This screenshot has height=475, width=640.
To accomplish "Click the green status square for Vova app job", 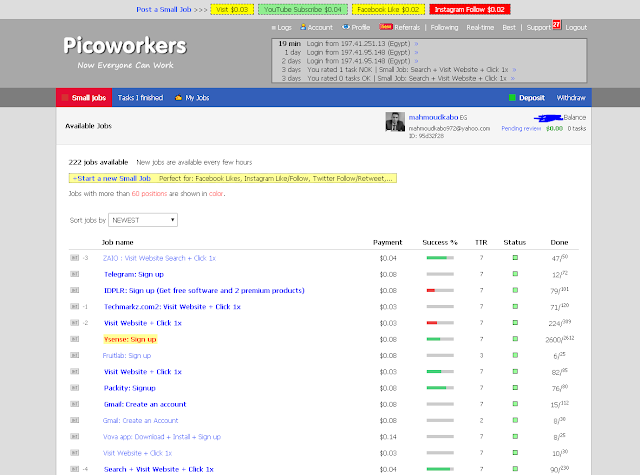I will coord(515,436).
